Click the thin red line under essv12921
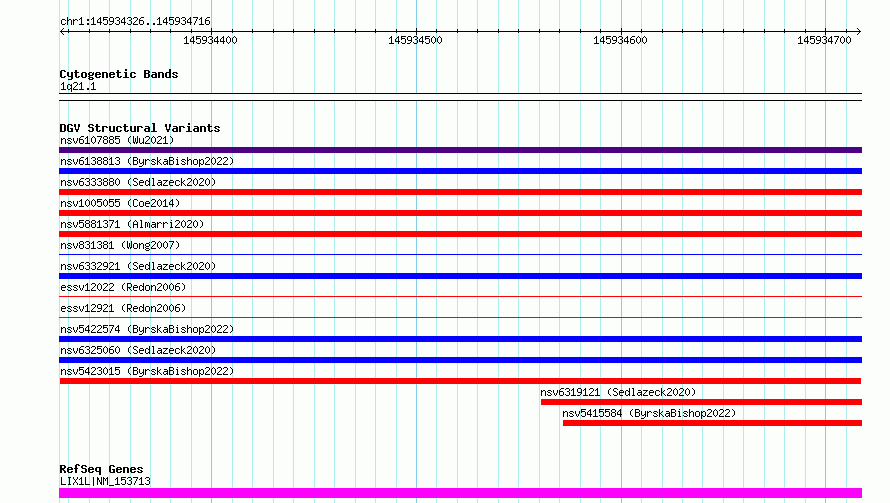 460,317
